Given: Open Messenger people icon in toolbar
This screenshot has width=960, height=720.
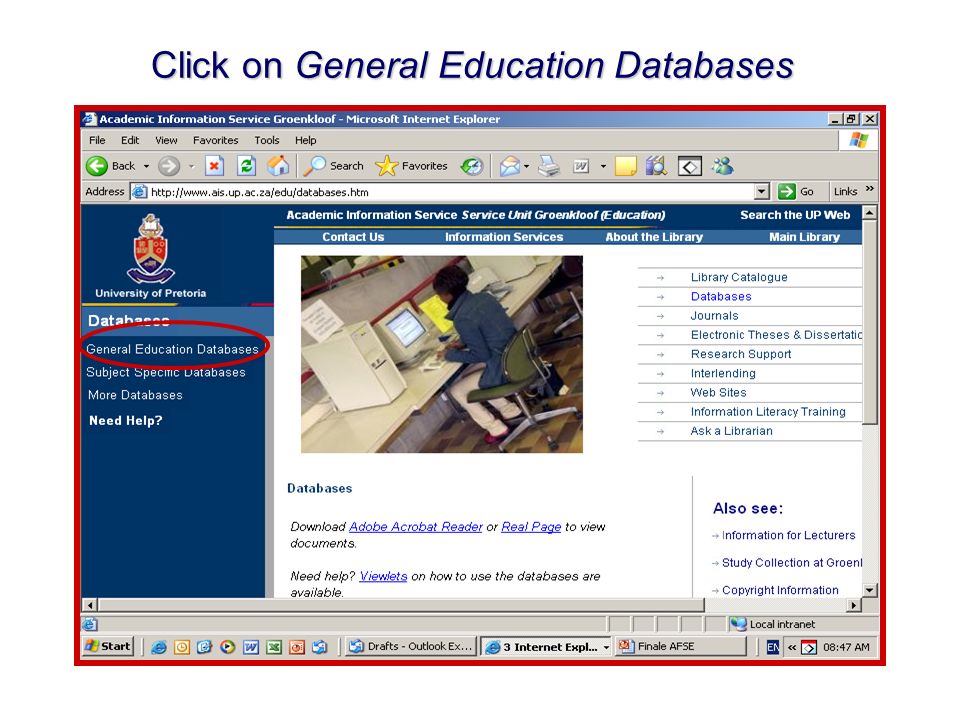Looking at the screenshot, I should 722,166.
